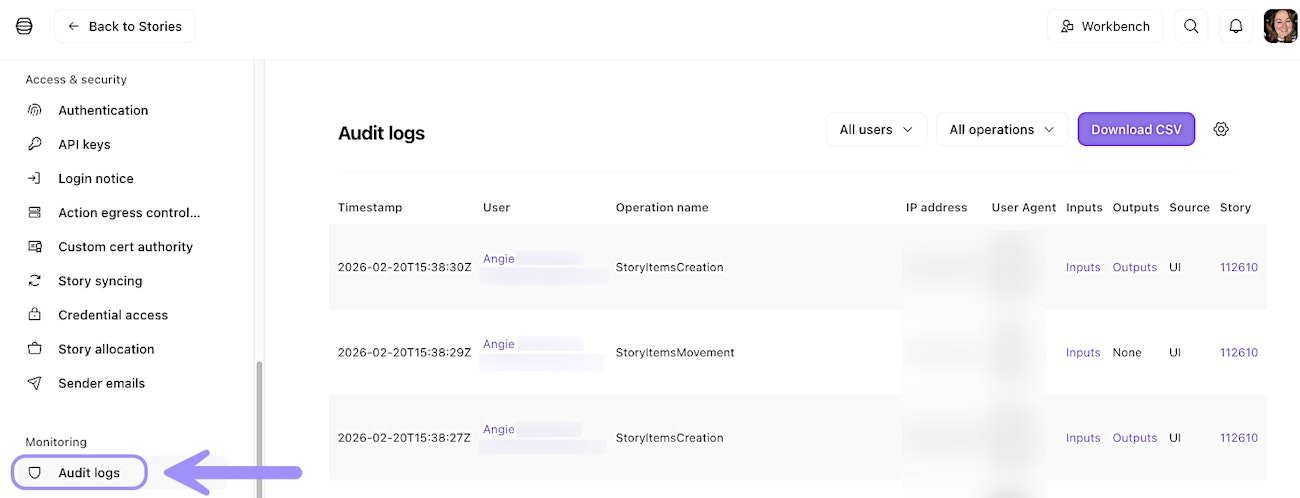
Task: Open the user profile avatar
Action: (1280, 27)
